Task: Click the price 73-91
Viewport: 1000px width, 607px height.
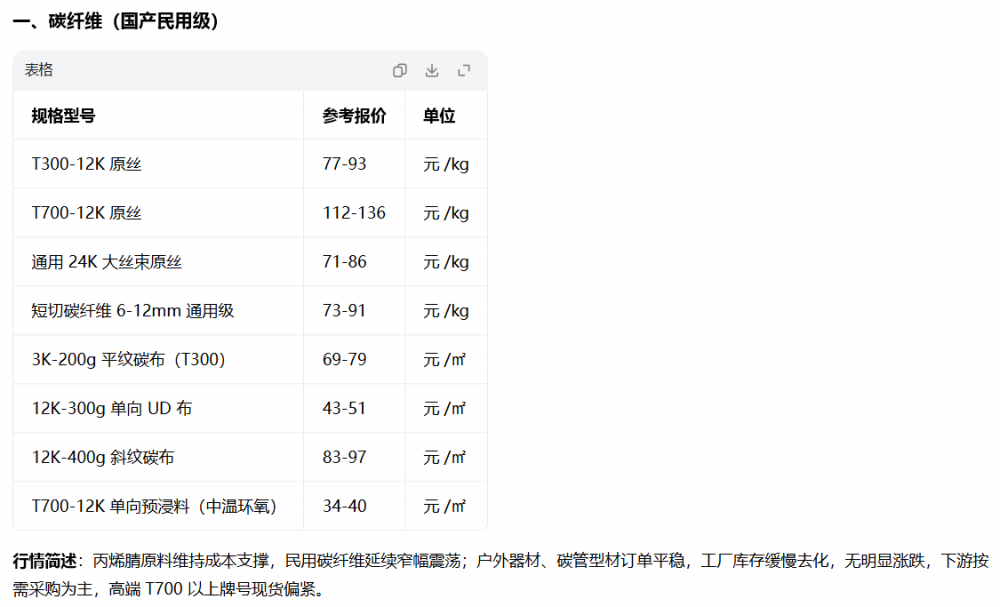Action: point(344,311)
